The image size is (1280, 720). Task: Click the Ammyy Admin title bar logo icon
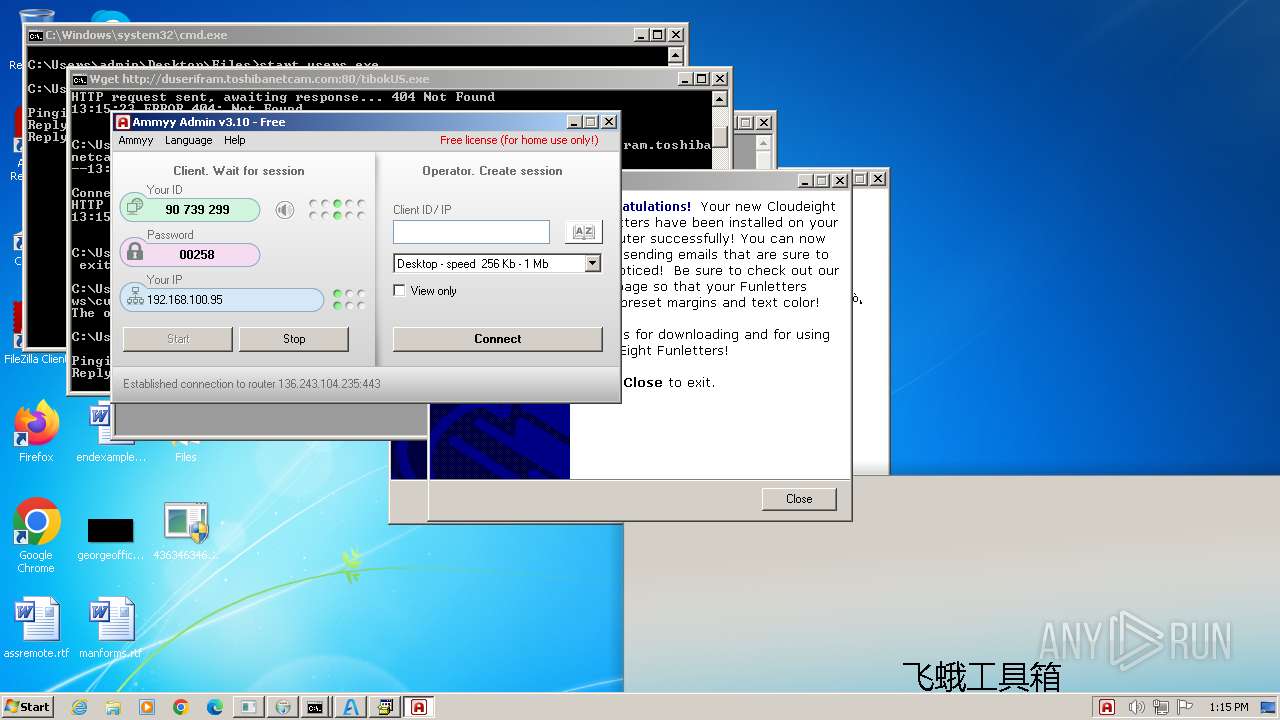[123, 122]
